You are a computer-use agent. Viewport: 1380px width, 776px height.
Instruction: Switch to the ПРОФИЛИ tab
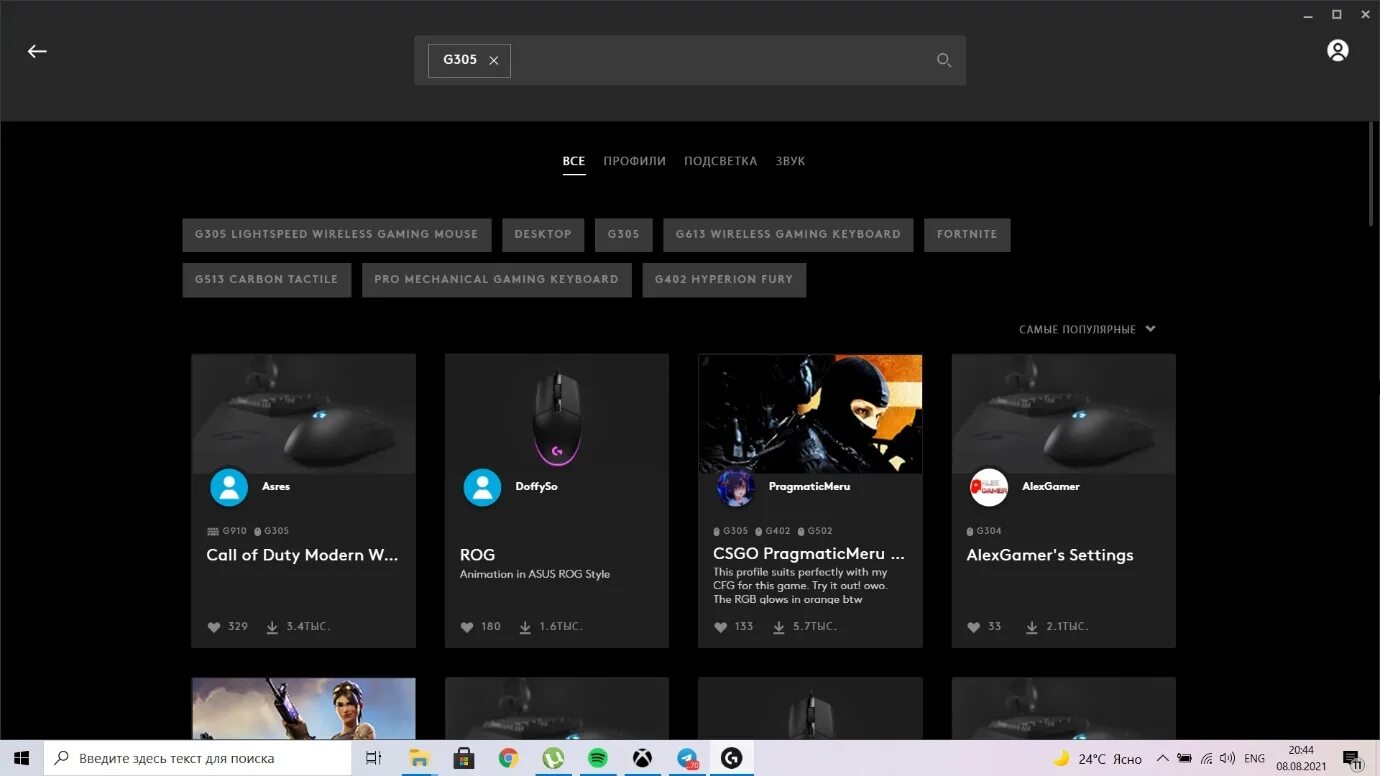tap(634, 161)
